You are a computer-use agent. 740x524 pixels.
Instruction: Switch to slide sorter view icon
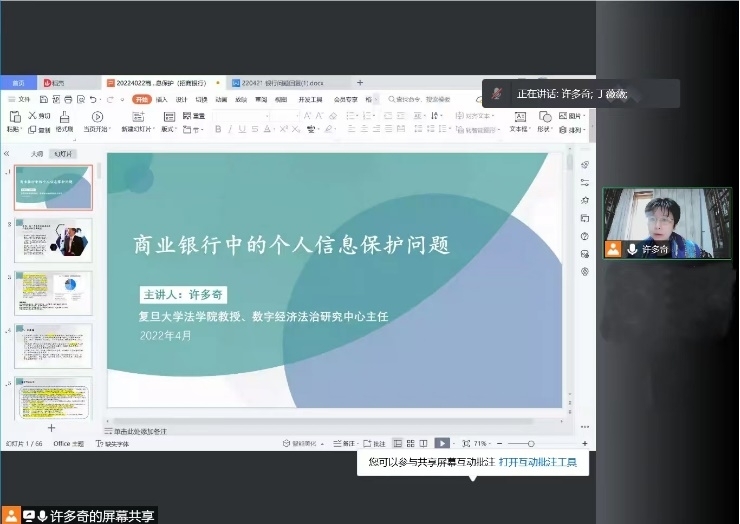411,443
